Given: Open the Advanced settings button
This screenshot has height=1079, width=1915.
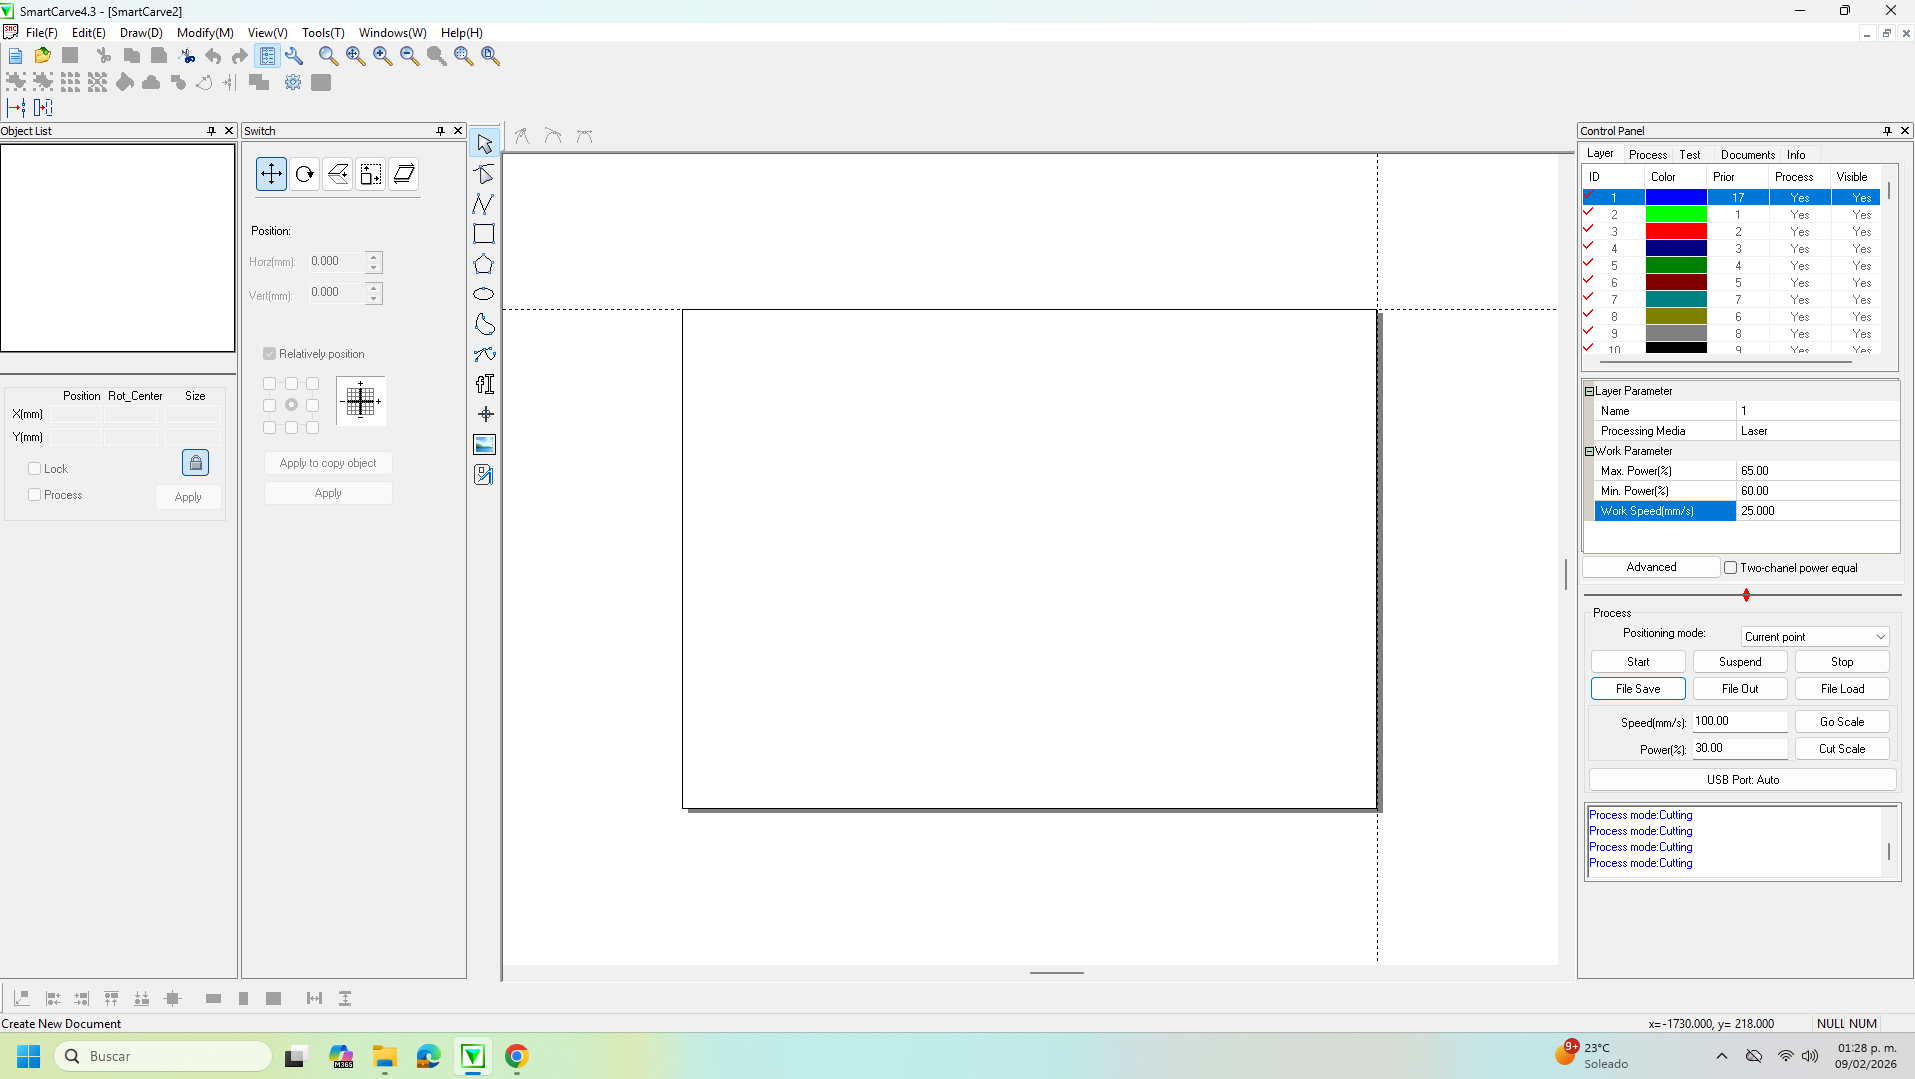Looking at the screenshot, I should click(x=1651, y=567).
